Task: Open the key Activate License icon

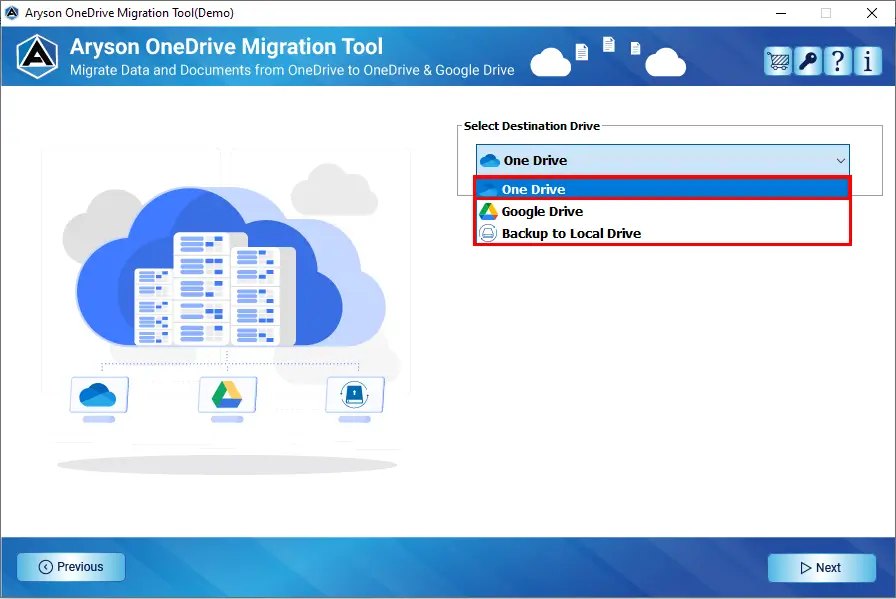Action: tap(807, 61)
